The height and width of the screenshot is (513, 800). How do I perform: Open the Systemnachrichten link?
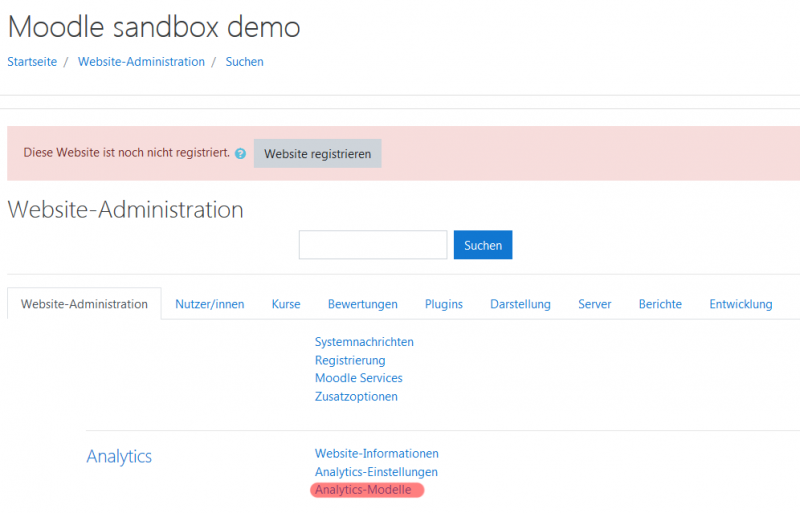point(364,342)
